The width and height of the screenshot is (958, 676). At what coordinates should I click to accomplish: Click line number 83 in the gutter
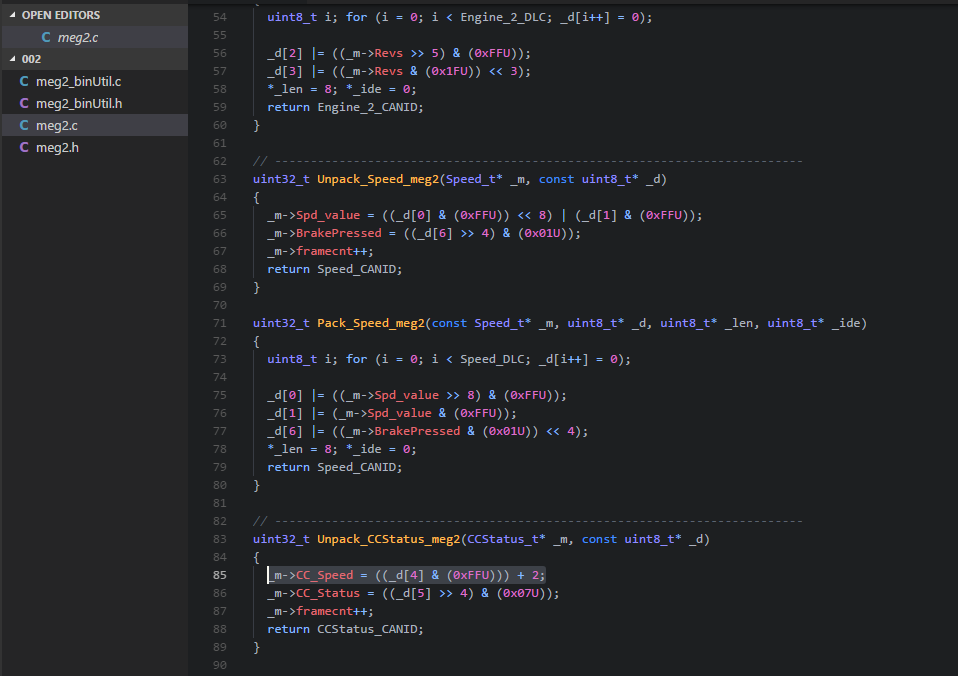click(219, 538)
